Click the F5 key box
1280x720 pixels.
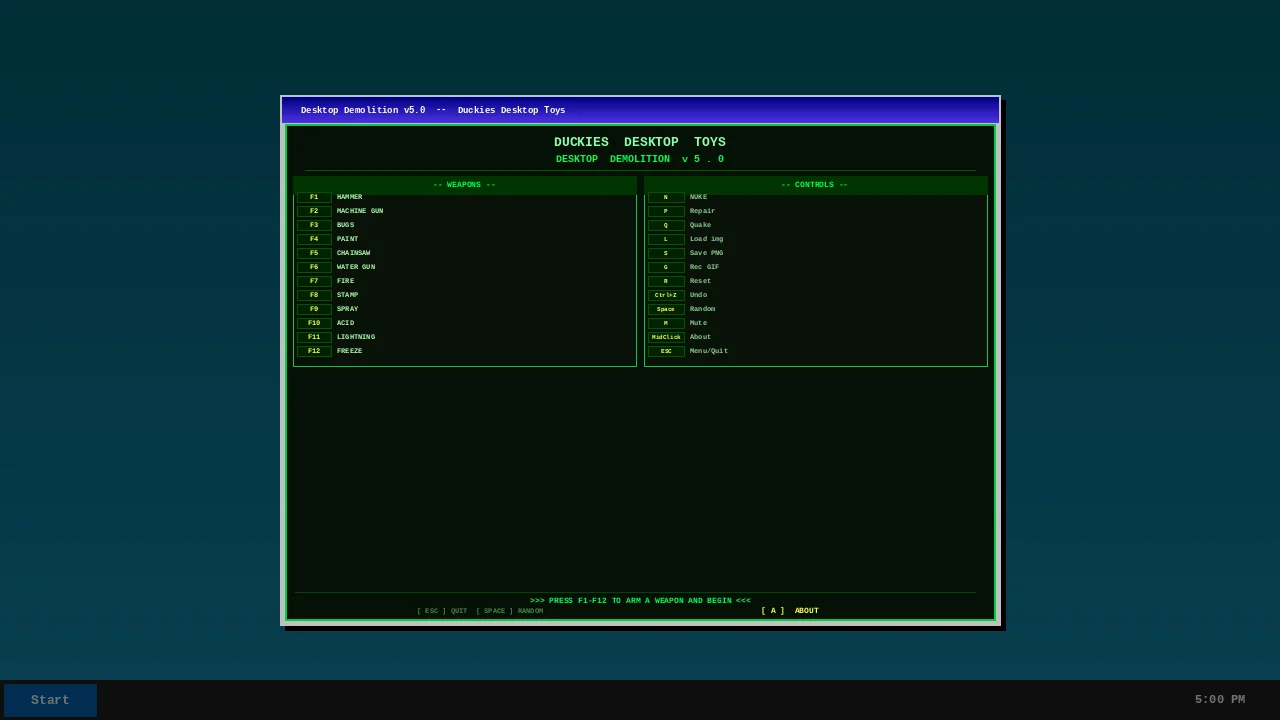(314, 253)
